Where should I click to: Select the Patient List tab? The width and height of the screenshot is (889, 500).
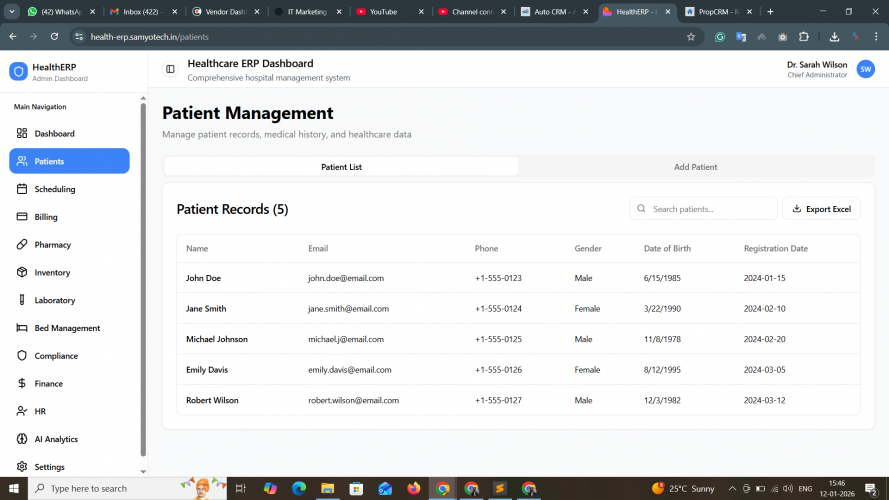tap(341, 167)
